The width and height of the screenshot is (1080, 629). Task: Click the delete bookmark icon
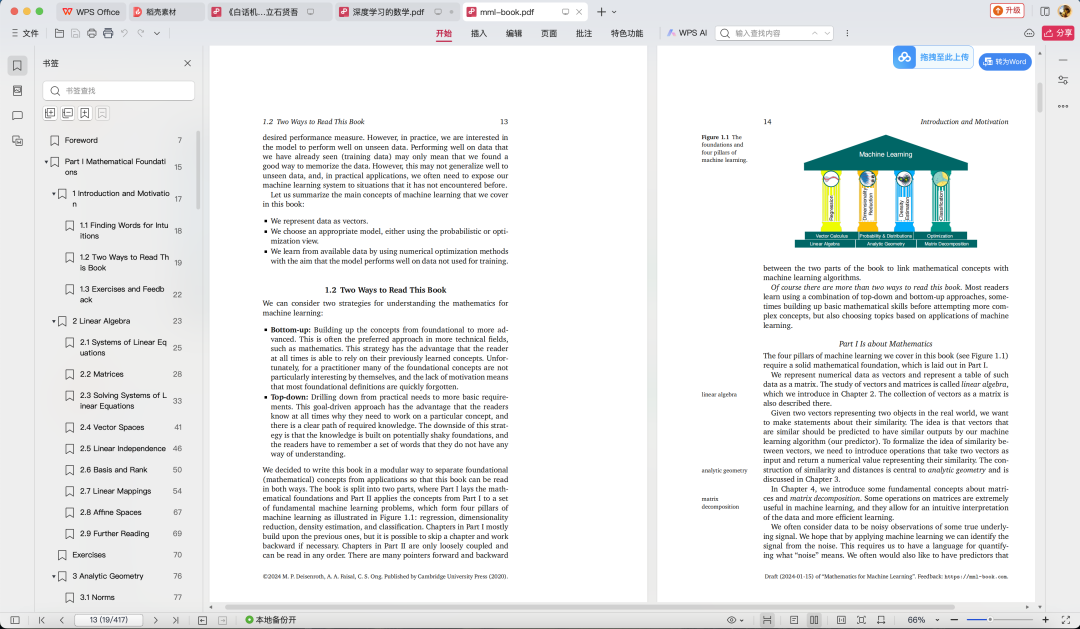click(102, 113)
